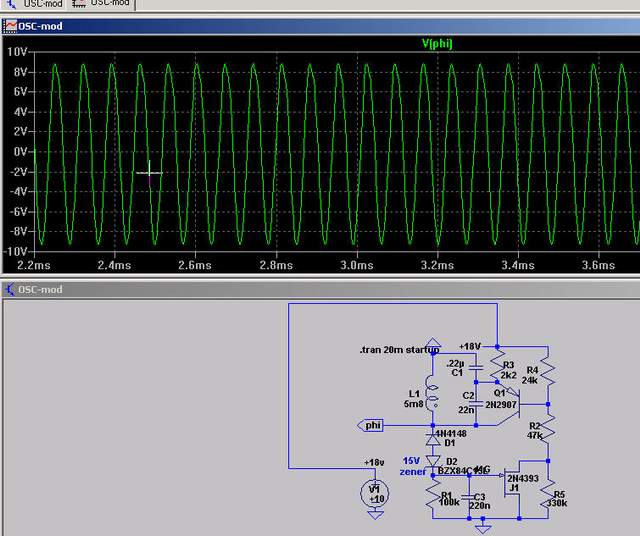Click the schematic window title bar icon
The width and height of the screenshot is (640, 536).
[x=9, y=290]
